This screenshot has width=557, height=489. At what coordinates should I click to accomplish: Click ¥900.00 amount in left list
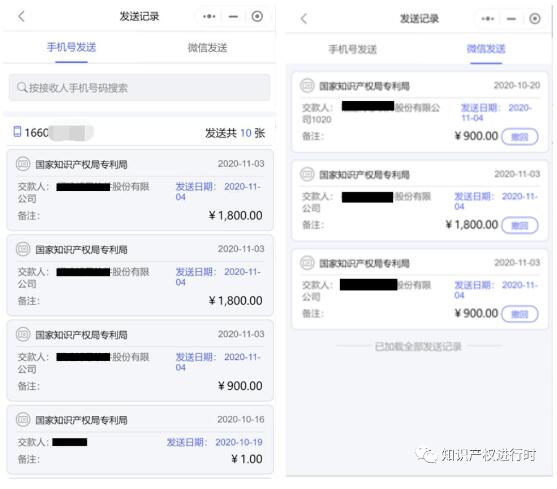[240, 386]
